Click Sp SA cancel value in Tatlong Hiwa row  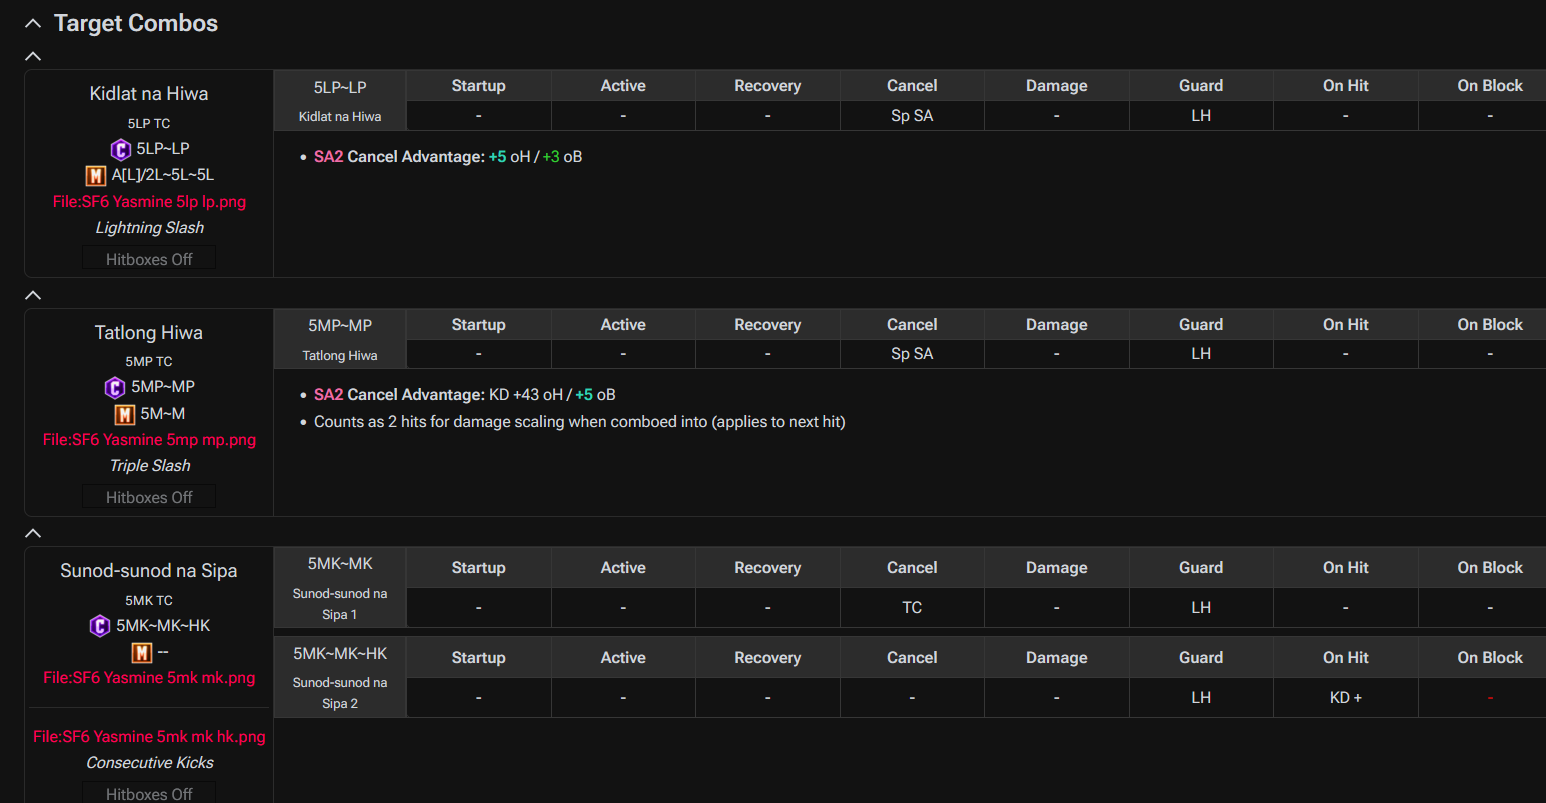click(x=912, y=354)
